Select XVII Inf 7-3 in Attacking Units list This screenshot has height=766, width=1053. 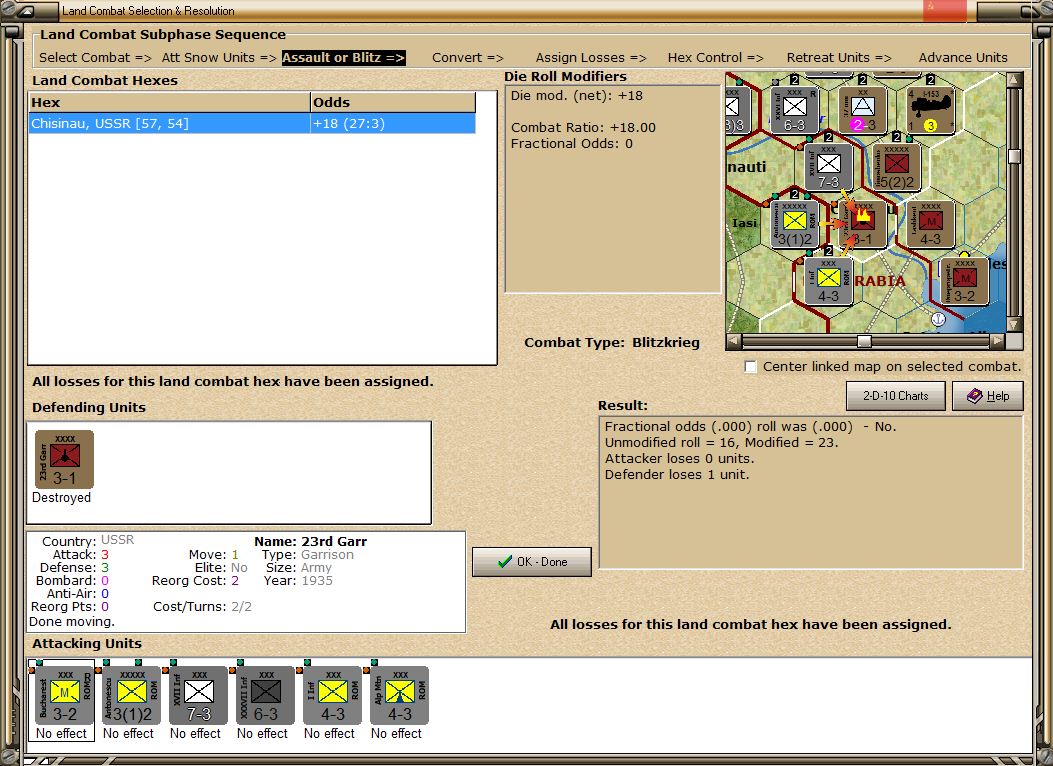coord(199,695)
